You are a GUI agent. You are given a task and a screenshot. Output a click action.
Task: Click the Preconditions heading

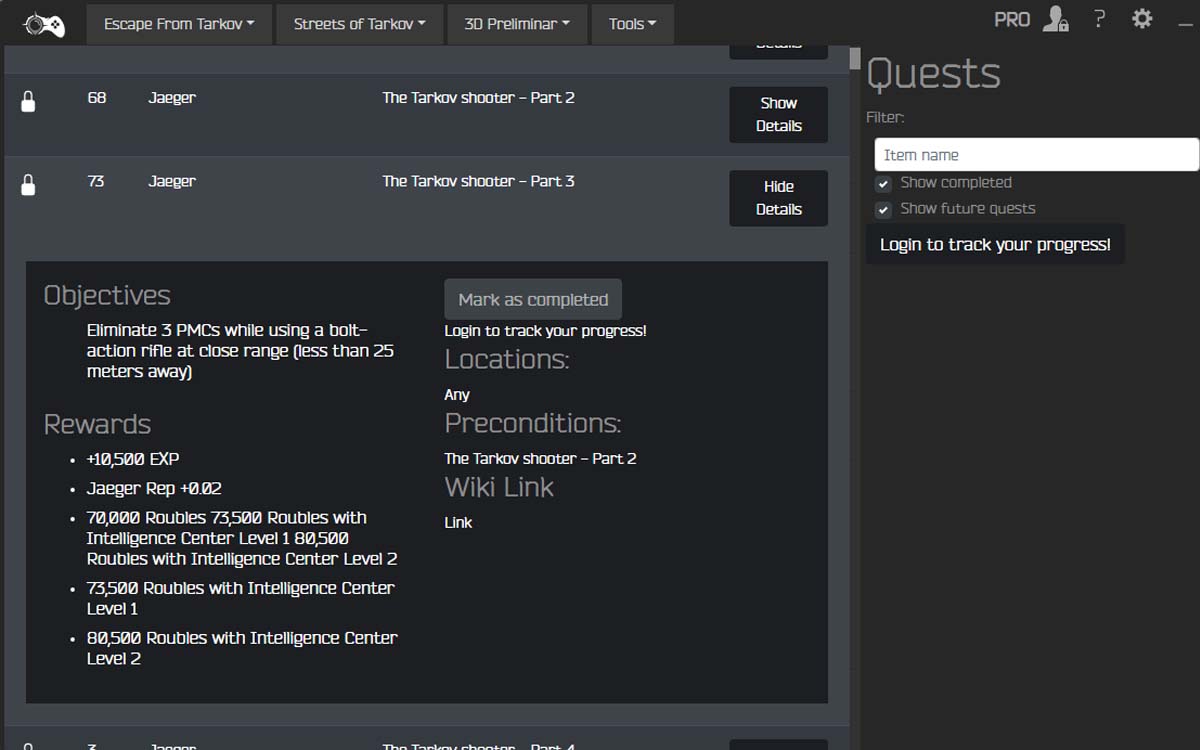(533, 423)
